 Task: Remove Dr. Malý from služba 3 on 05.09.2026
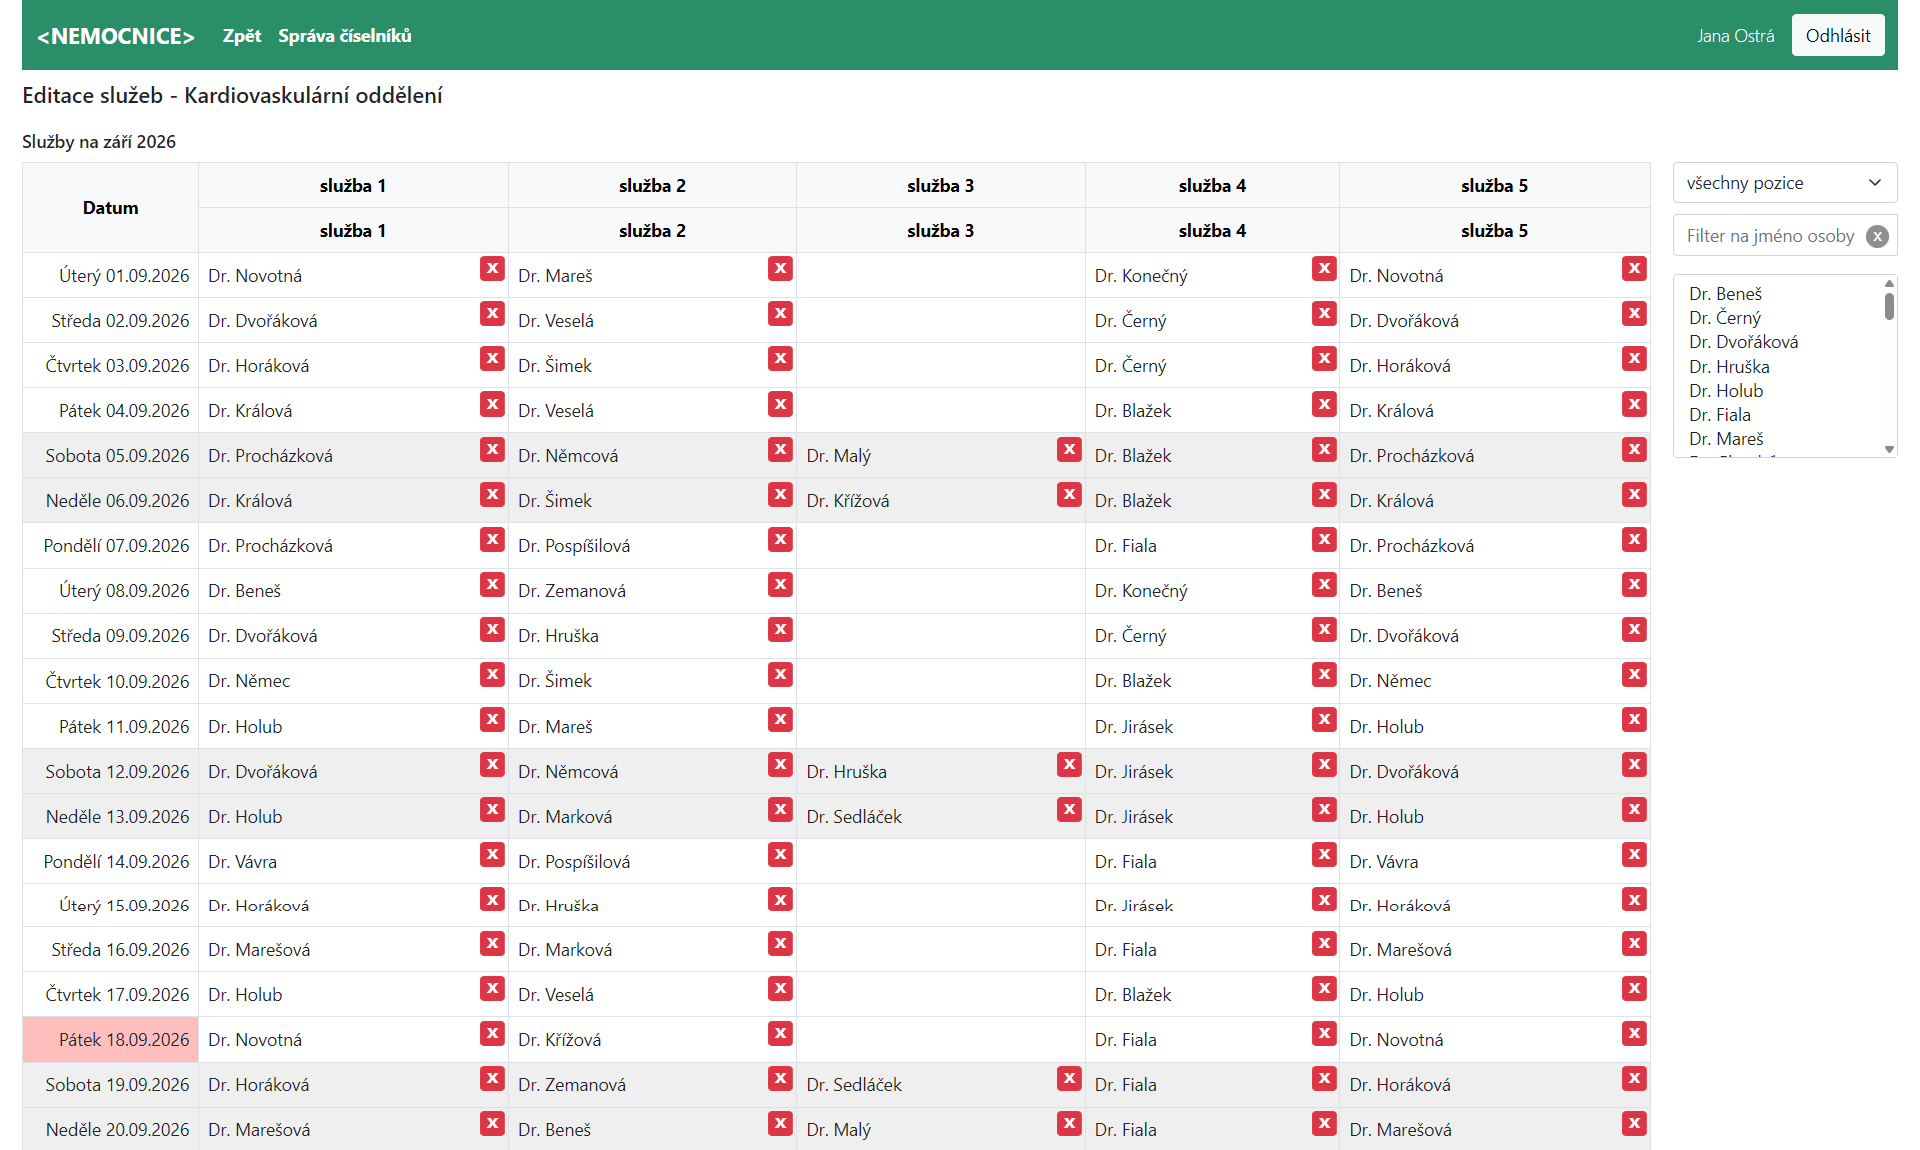[1069, 449]
